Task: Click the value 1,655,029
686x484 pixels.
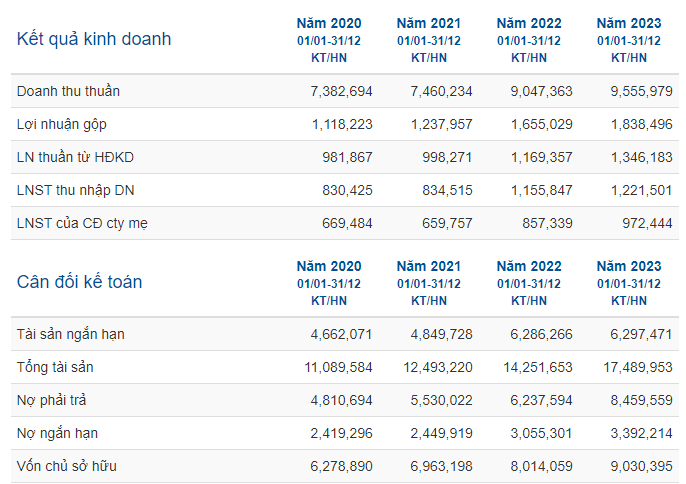Action: (x=542, y=125)
